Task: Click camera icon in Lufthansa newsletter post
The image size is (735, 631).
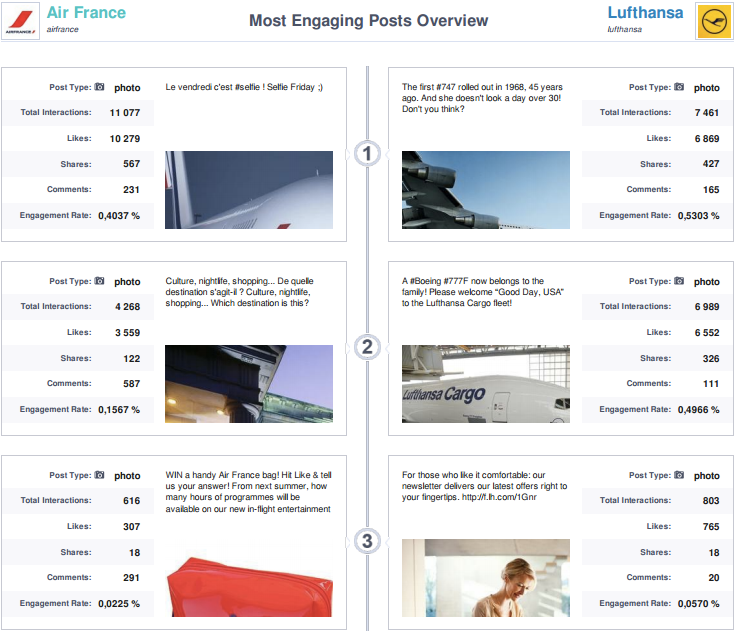Action: point(679,475)
